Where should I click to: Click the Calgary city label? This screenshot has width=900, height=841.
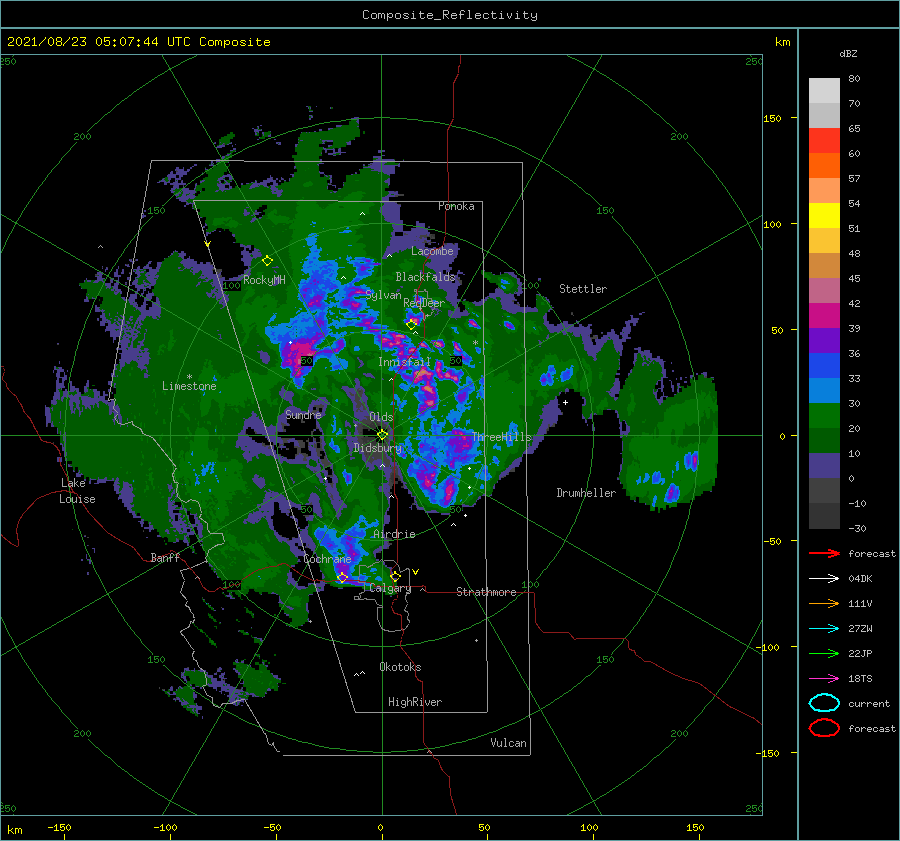(390, 588)
